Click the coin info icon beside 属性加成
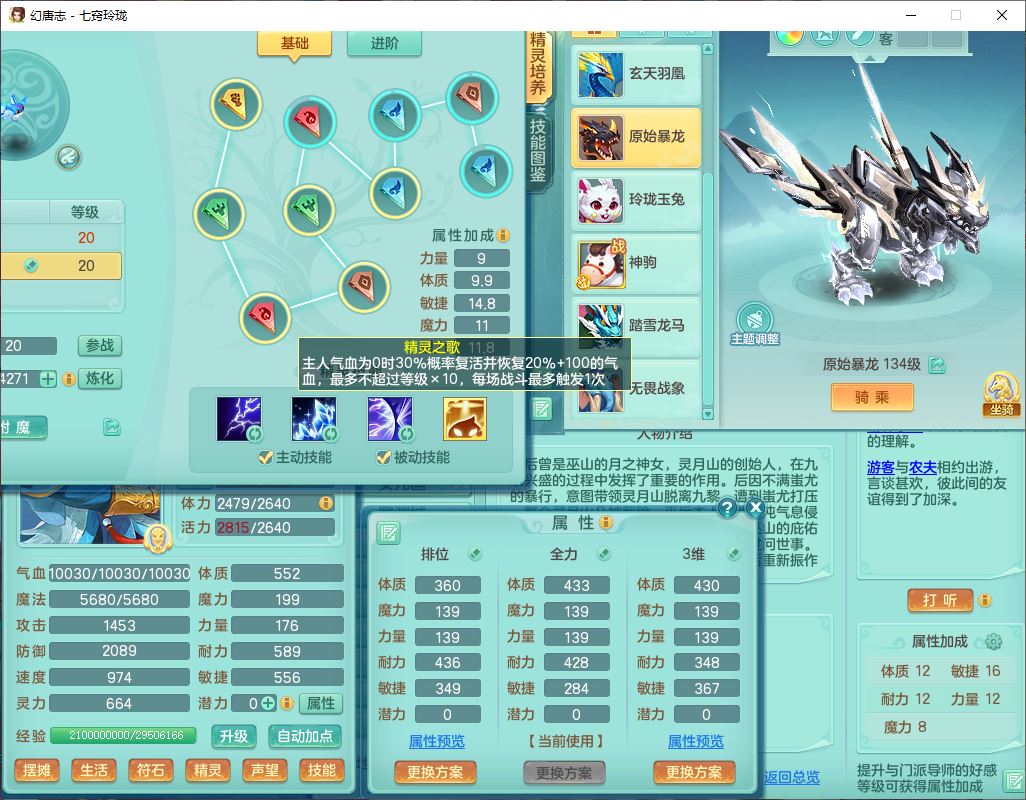 503,235
